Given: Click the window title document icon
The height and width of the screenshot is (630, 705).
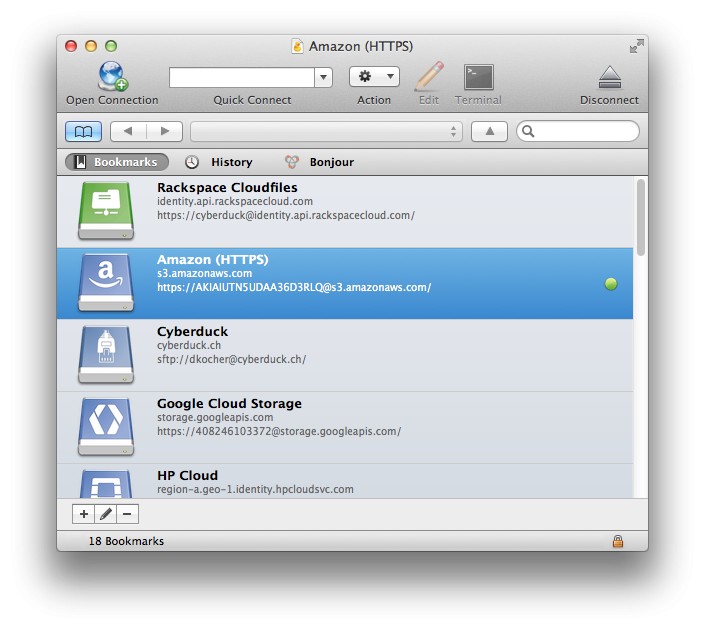Looking at the screenshot, I should click(297, 46).
